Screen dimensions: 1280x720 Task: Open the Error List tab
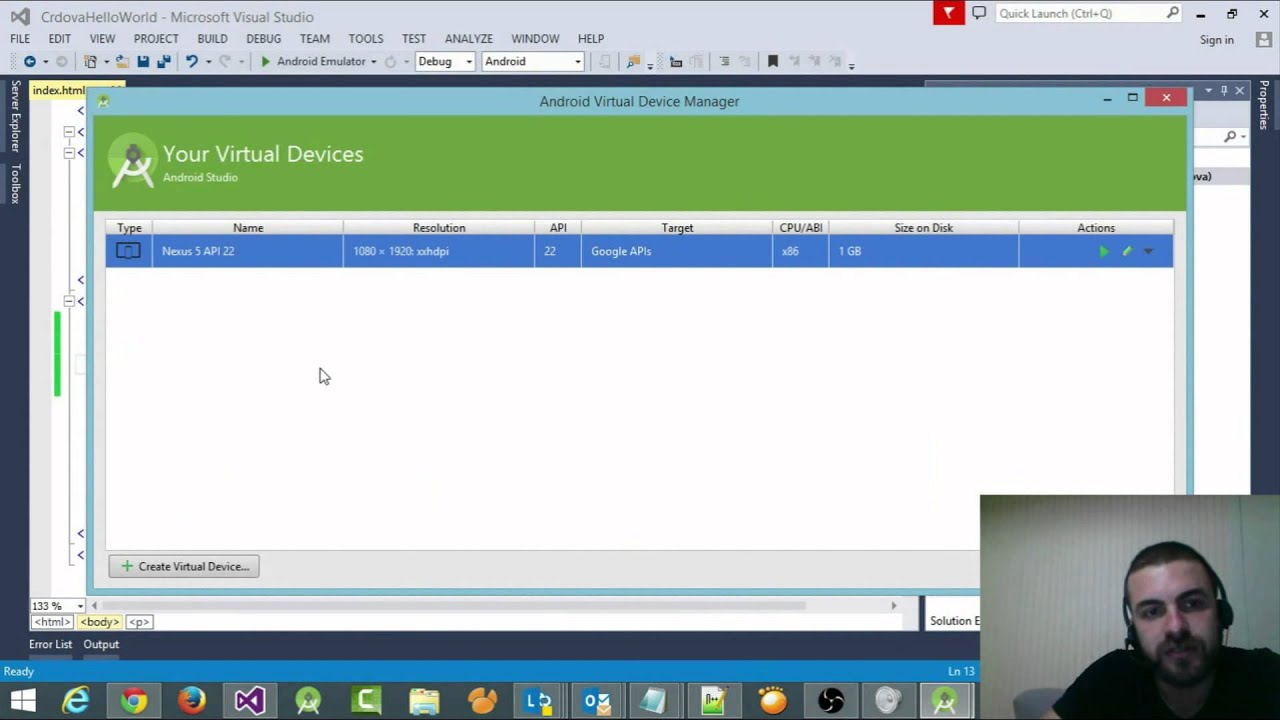[x=50, y=644]
